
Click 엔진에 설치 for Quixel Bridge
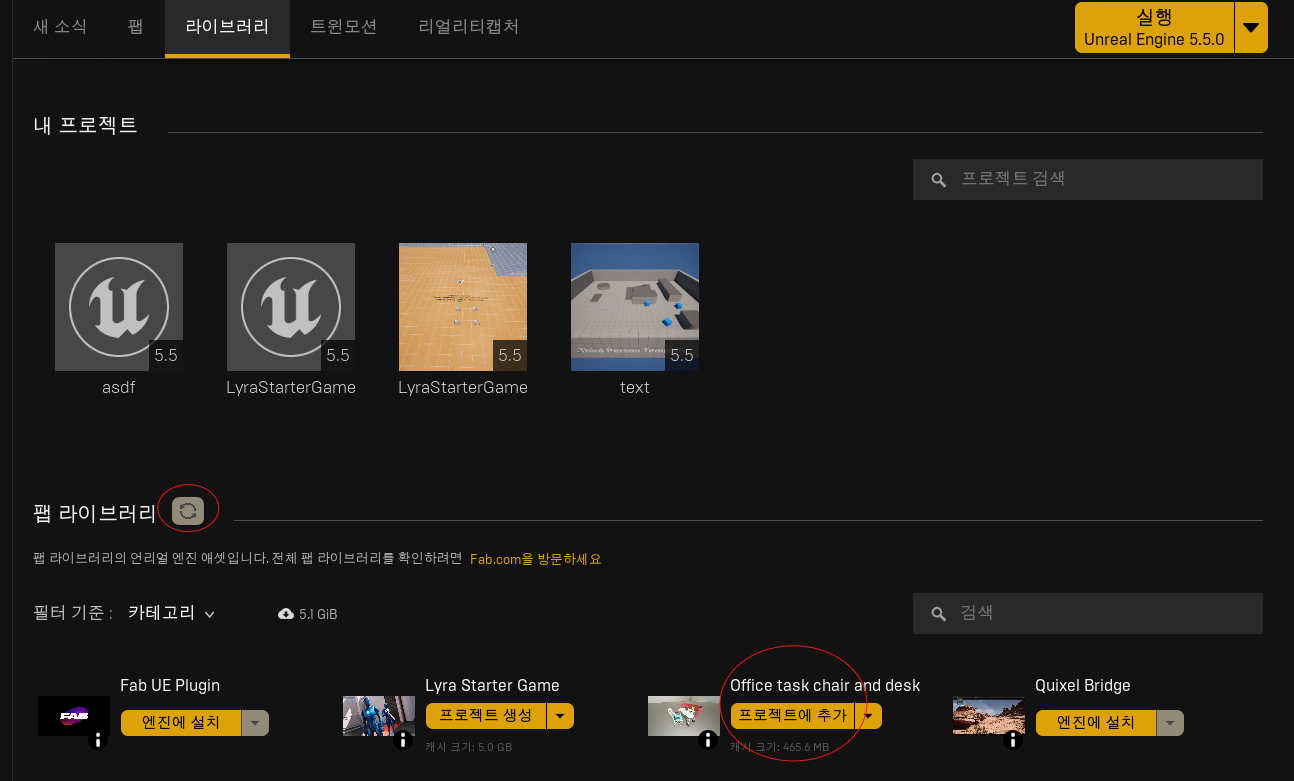[x=1096, y=722]
